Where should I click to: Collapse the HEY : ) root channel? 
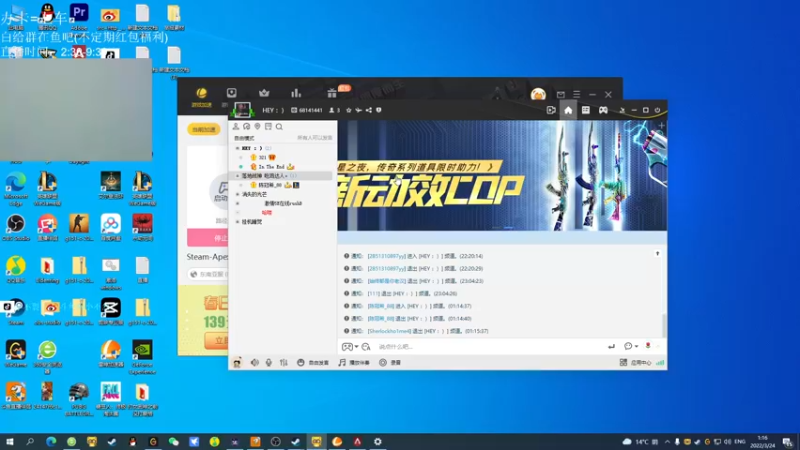pyautogui.click(x=237, y=148)
